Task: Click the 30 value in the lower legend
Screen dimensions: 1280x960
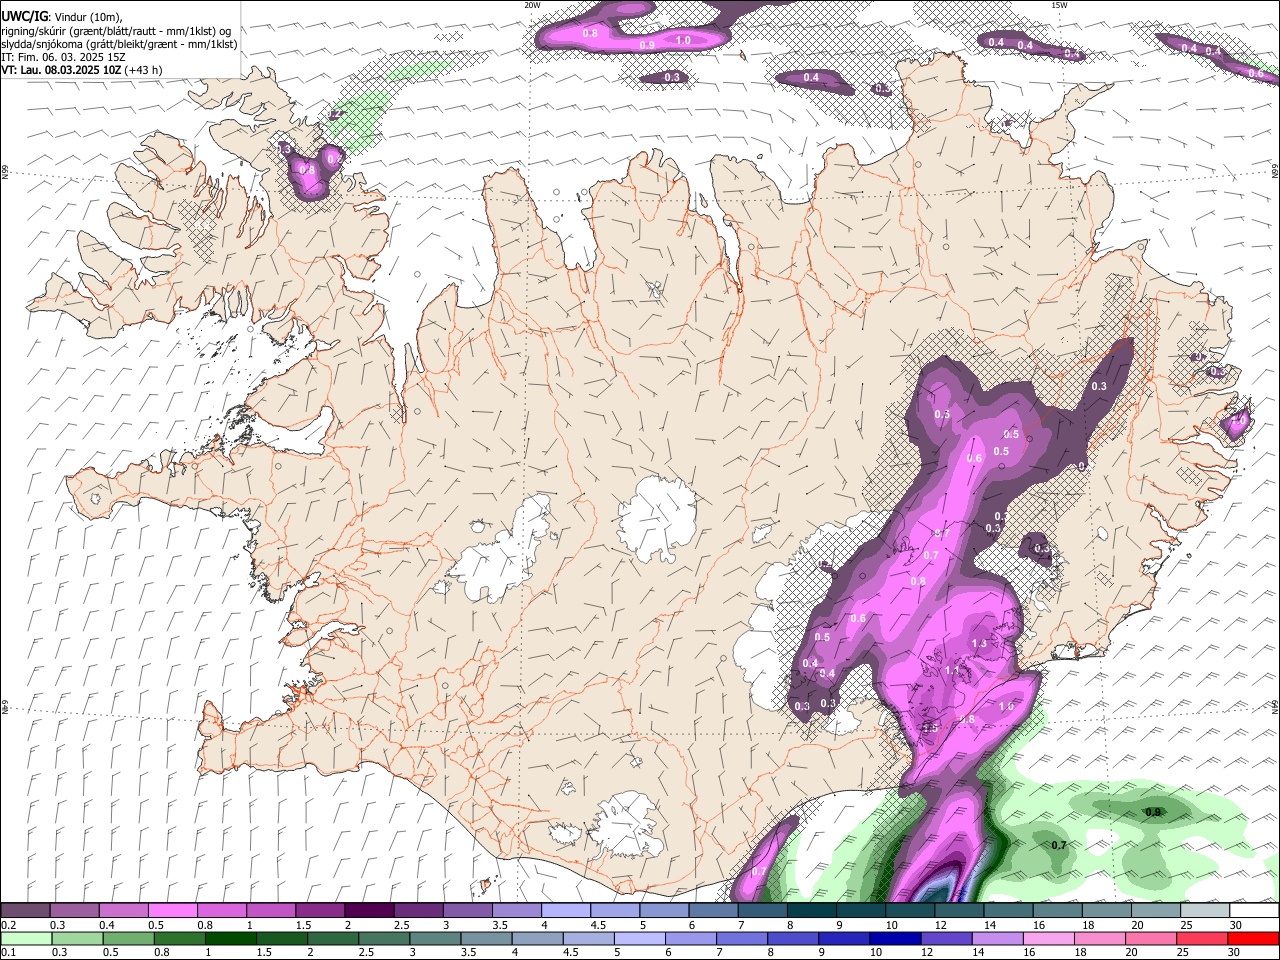Action: click(x=1232, y=953)
